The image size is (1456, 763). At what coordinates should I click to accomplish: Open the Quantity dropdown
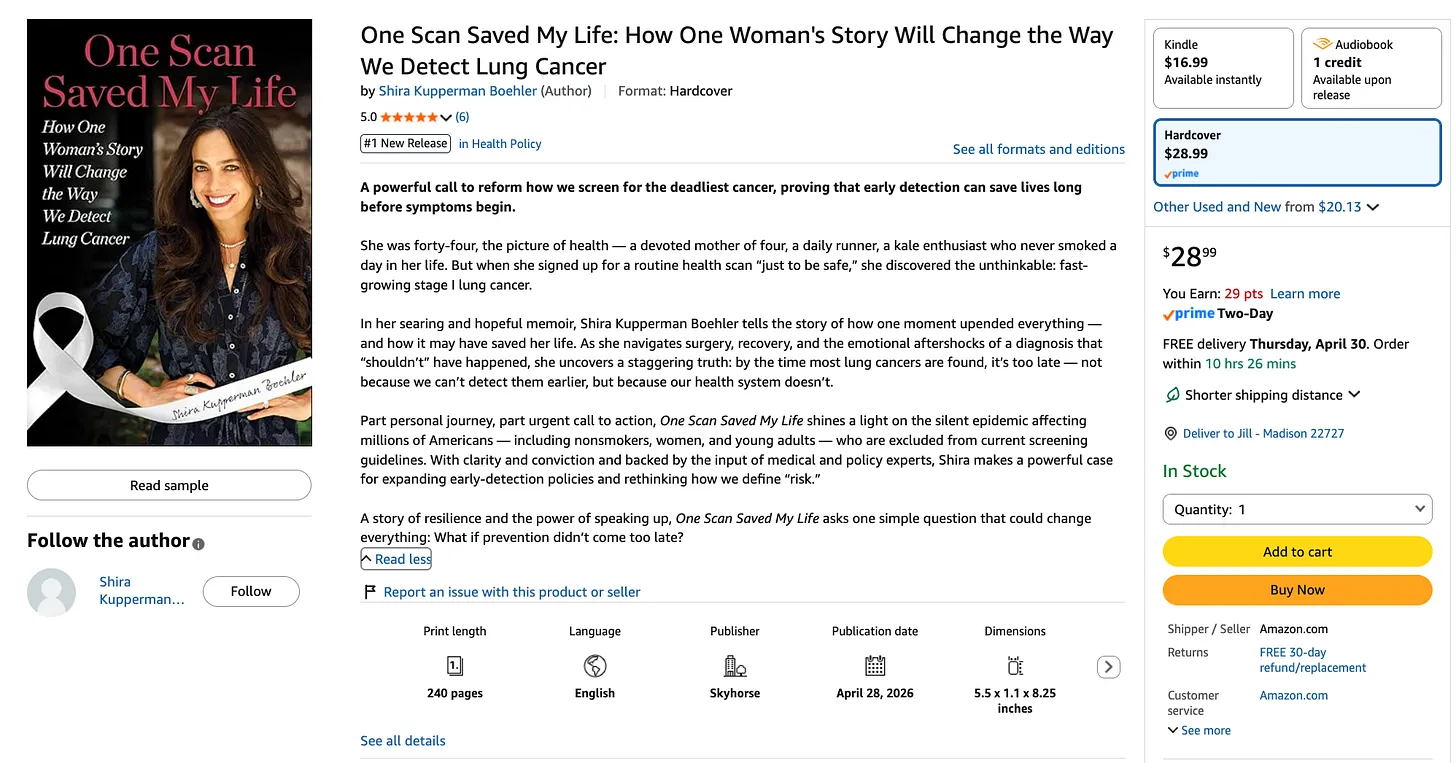coord(1297,509)
